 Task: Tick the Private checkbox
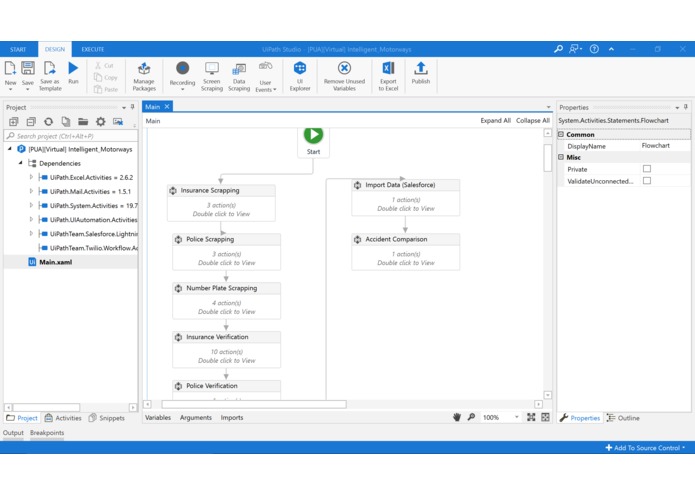pyautogui.click(x=647, y=169)
